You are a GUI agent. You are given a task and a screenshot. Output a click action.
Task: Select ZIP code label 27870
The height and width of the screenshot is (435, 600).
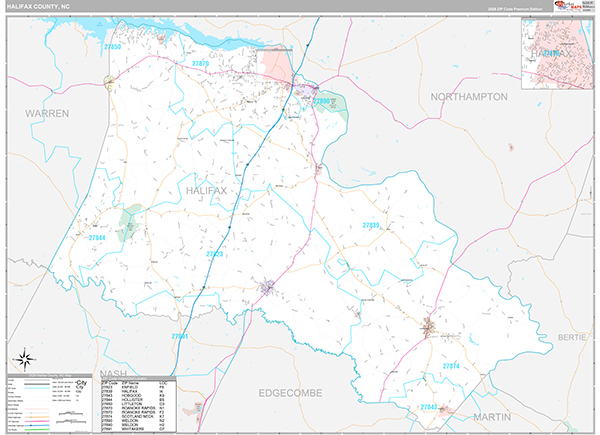click(200, 63)
